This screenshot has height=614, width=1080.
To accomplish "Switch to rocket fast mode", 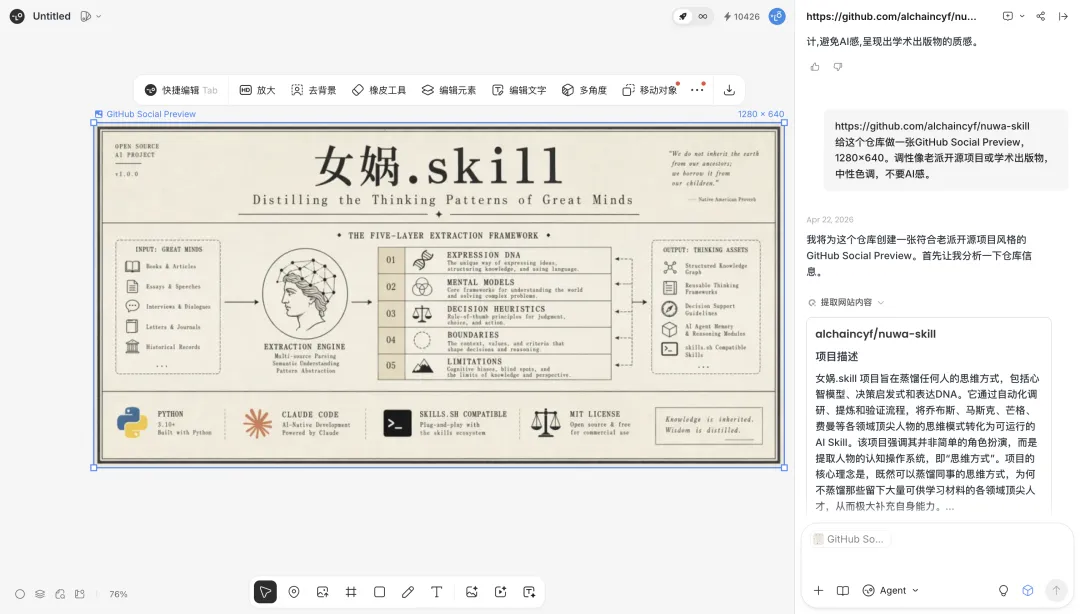I will (x=683, y=17).
